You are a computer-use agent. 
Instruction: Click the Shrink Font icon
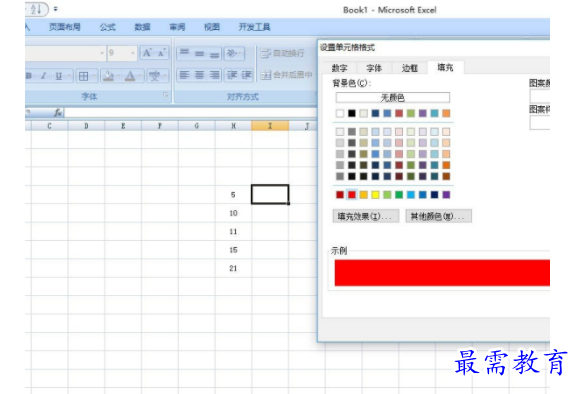point(162,53)
